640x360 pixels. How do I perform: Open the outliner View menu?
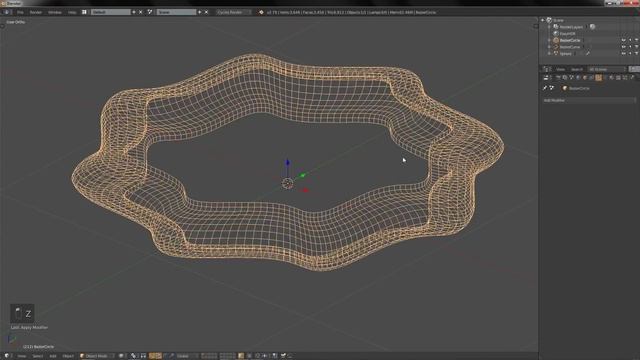coord(561,69)
